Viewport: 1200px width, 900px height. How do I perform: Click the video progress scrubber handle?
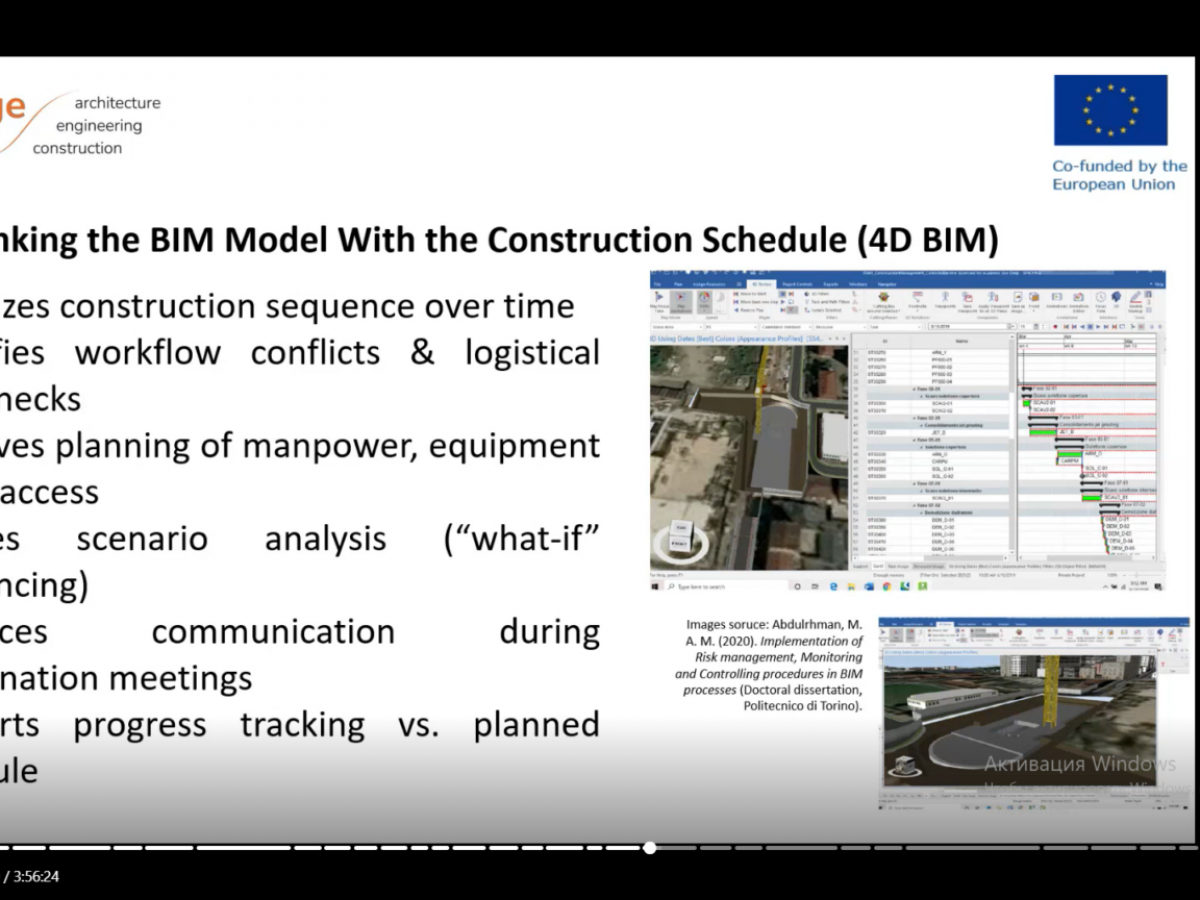coord(649,848)
